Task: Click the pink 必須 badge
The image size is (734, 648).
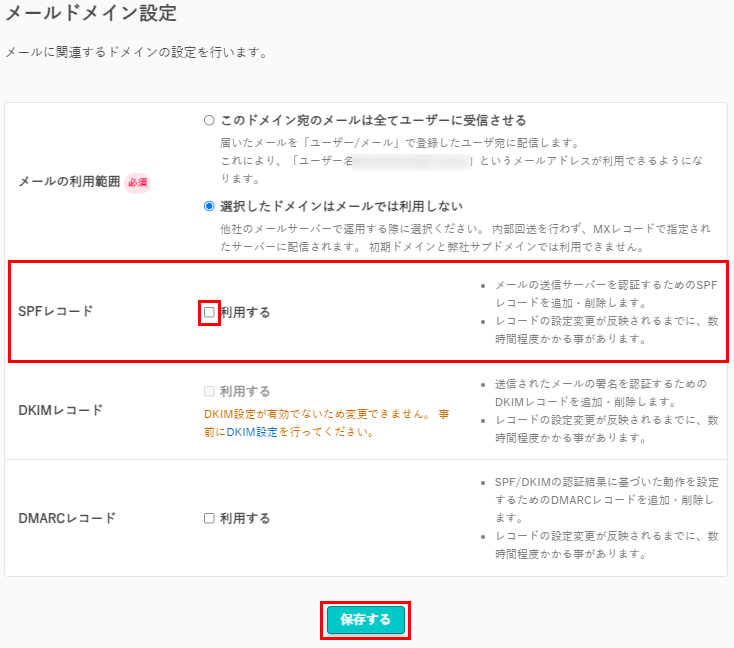Action: tap(137, 182)
